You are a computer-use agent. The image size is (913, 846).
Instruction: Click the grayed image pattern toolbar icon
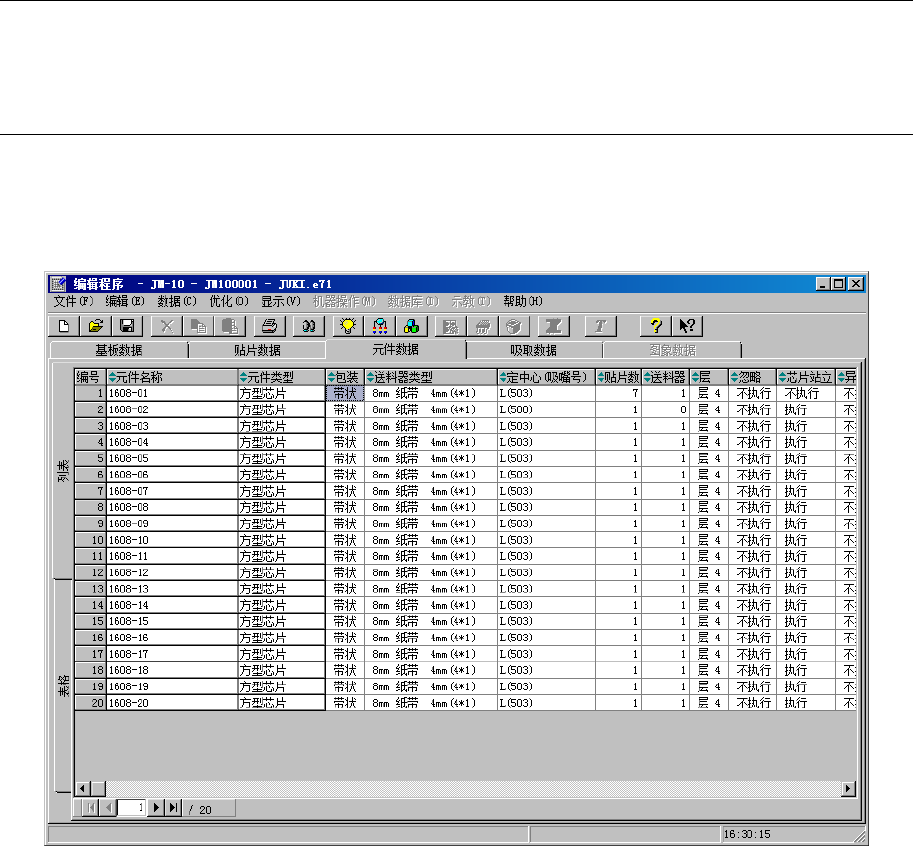coord(451,326)
